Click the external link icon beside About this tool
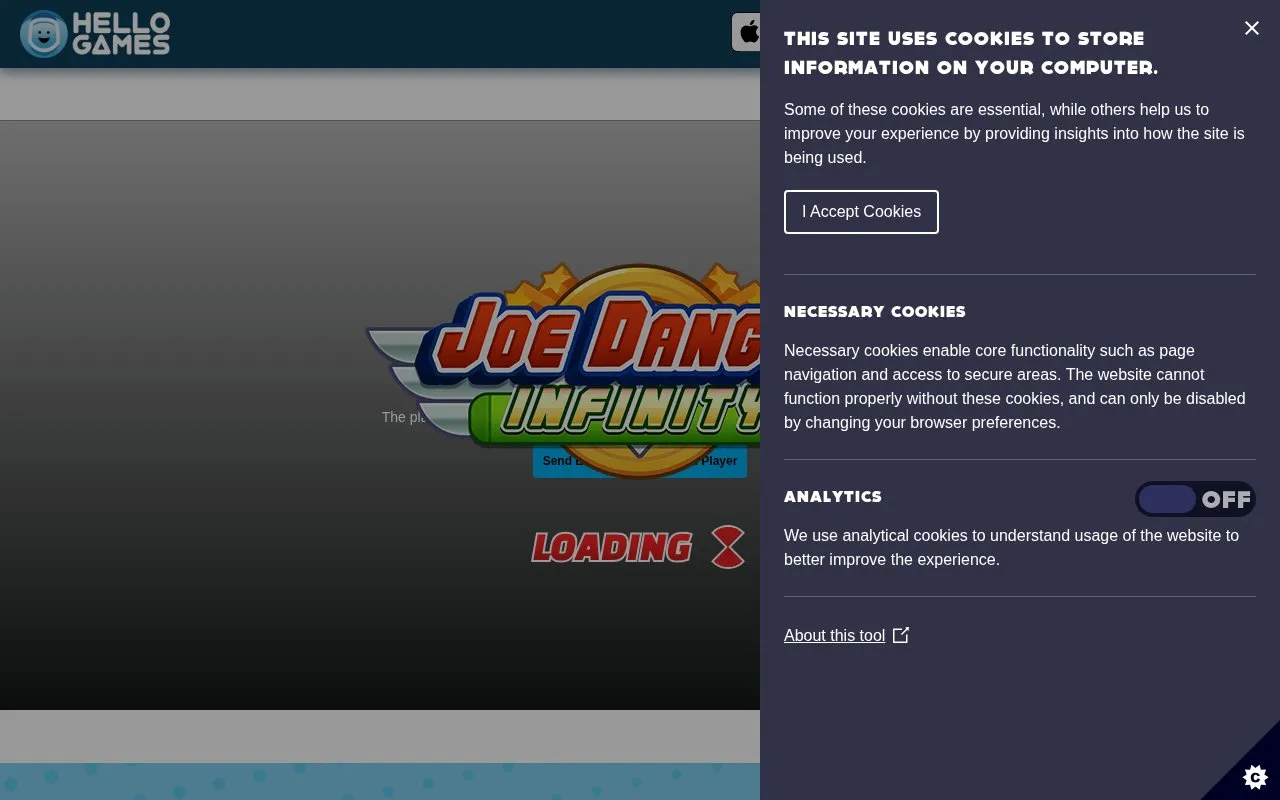The height and width of the screenshot is (800, 1280). click(901, 635)
